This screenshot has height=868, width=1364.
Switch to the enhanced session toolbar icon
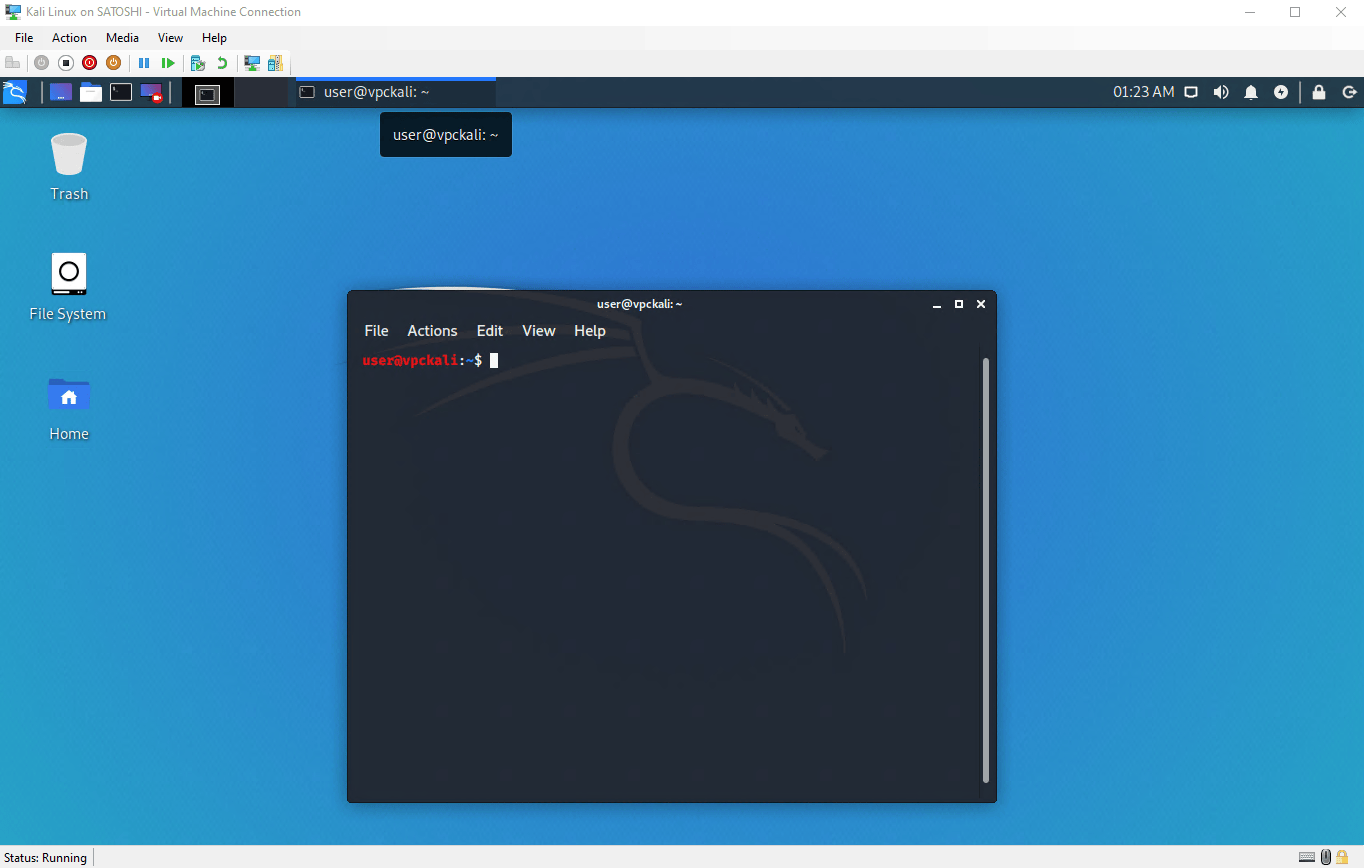[251, 62]
